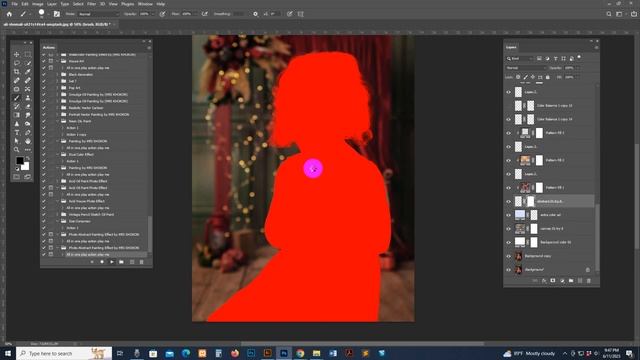Expand Realistic Vector Cartoon action set
The height and width of the screenshot is (360, 640).
(58, 108)
